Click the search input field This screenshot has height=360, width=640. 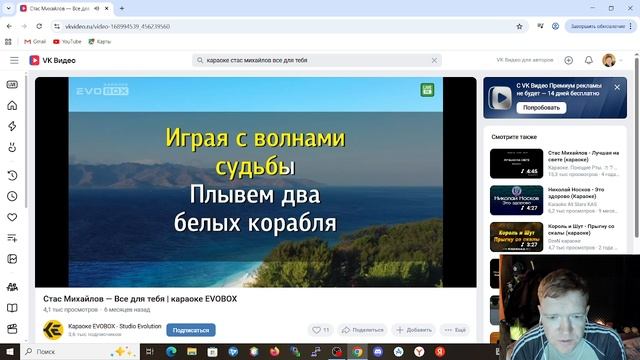click(x=316, y=60)
